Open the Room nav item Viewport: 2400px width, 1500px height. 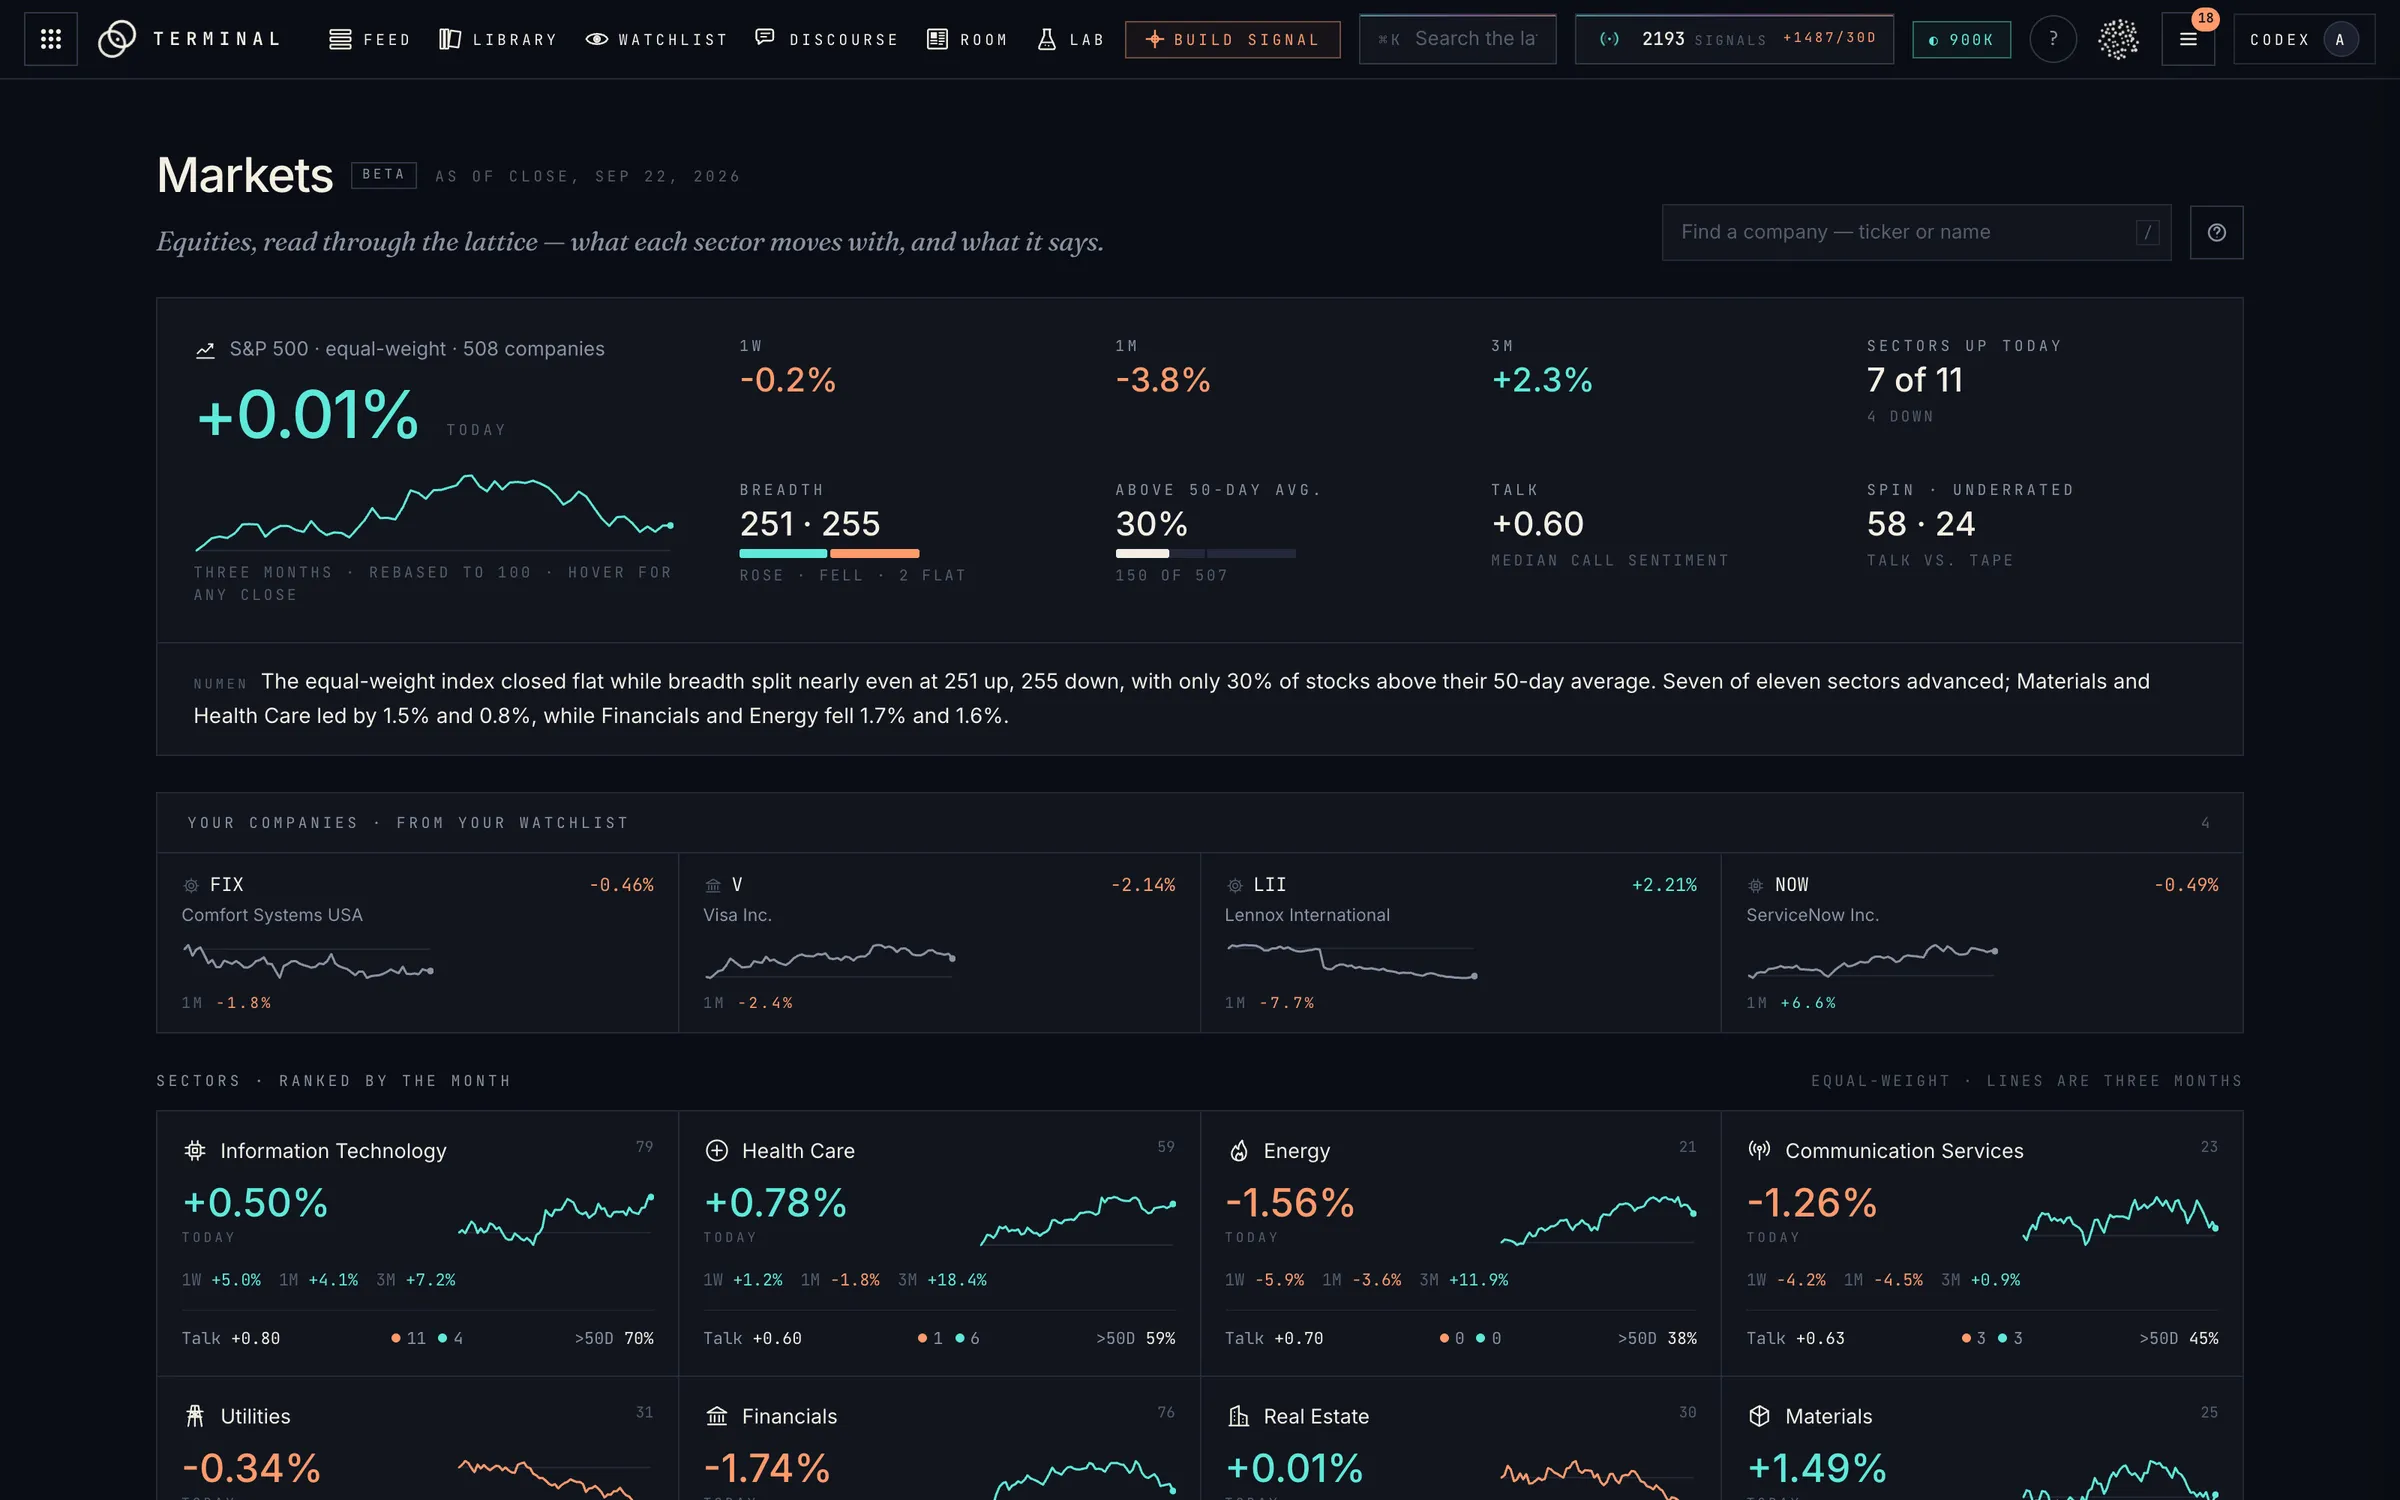(967, 39)
